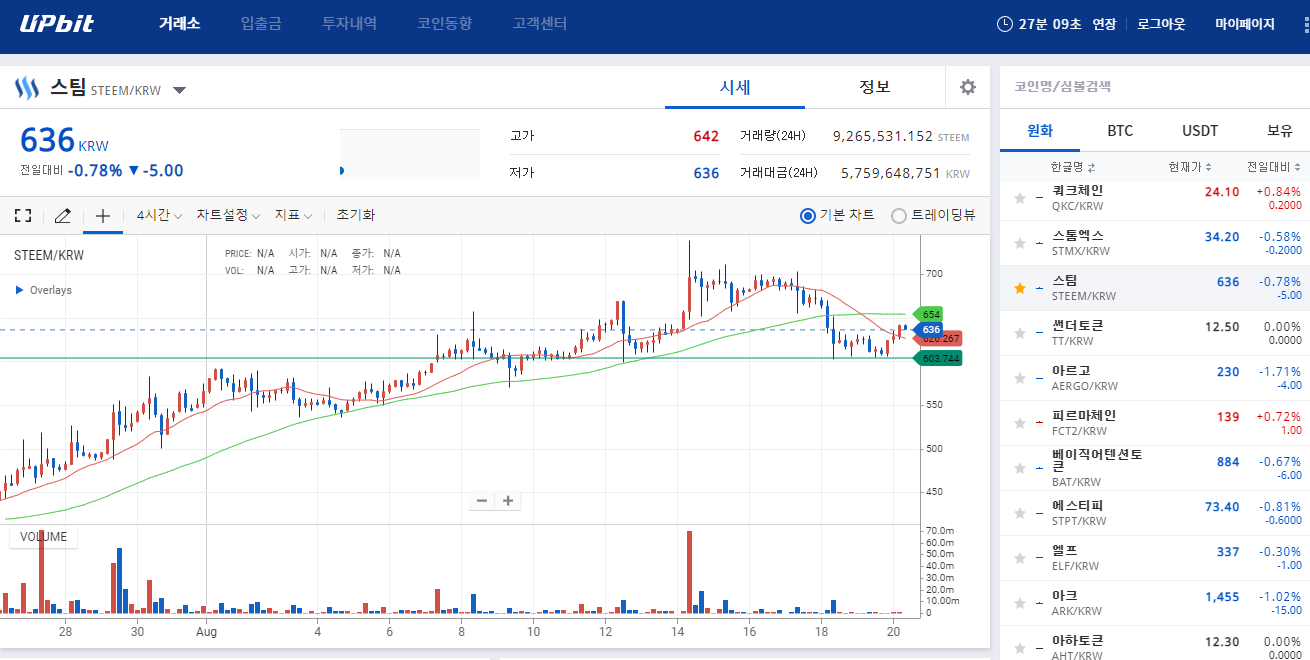
Task: Select 피르마체인 FCT2/KRW row
Action: (1155, 423)
